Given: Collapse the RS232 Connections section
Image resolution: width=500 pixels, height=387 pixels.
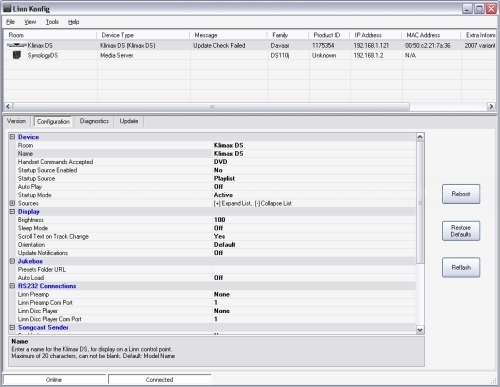Looking at the screenshot, I should 12,286.
